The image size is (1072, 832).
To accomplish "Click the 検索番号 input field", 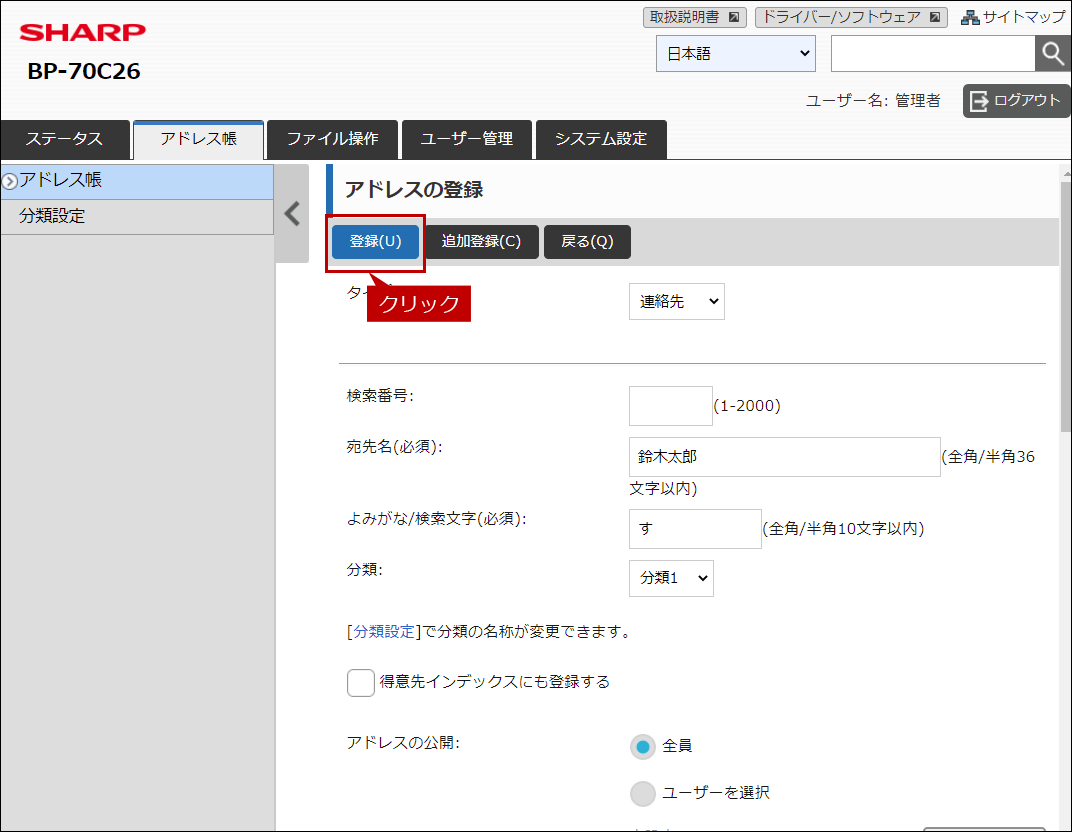I will coord(671,406).
